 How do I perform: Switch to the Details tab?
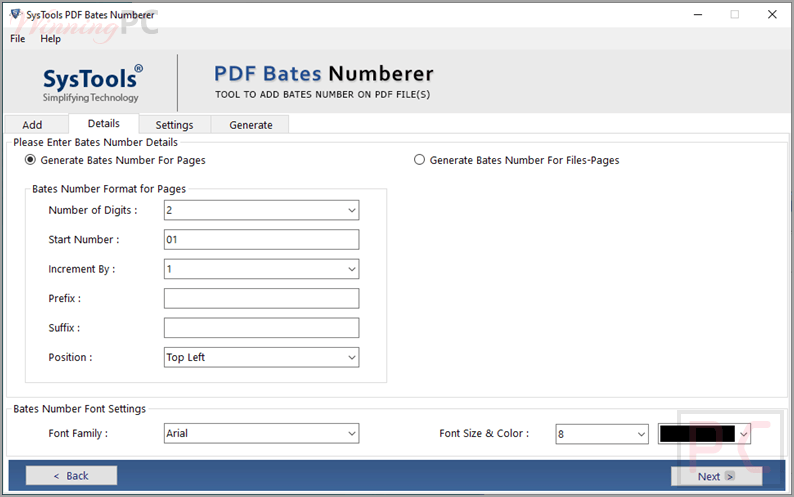(103, 124)
